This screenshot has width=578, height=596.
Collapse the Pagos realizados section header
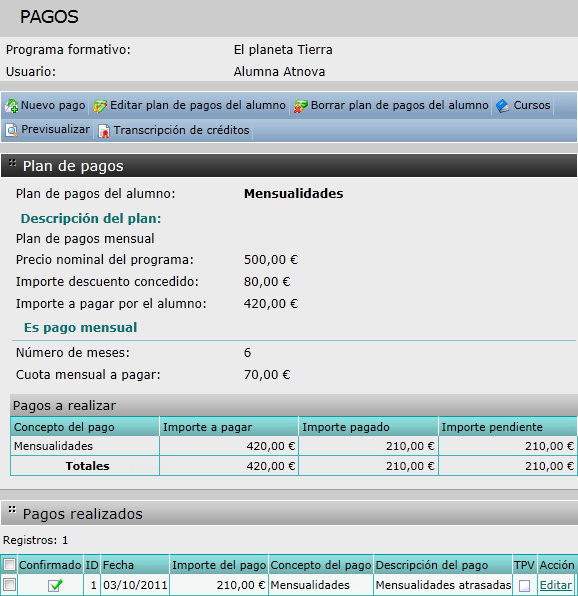289,514
